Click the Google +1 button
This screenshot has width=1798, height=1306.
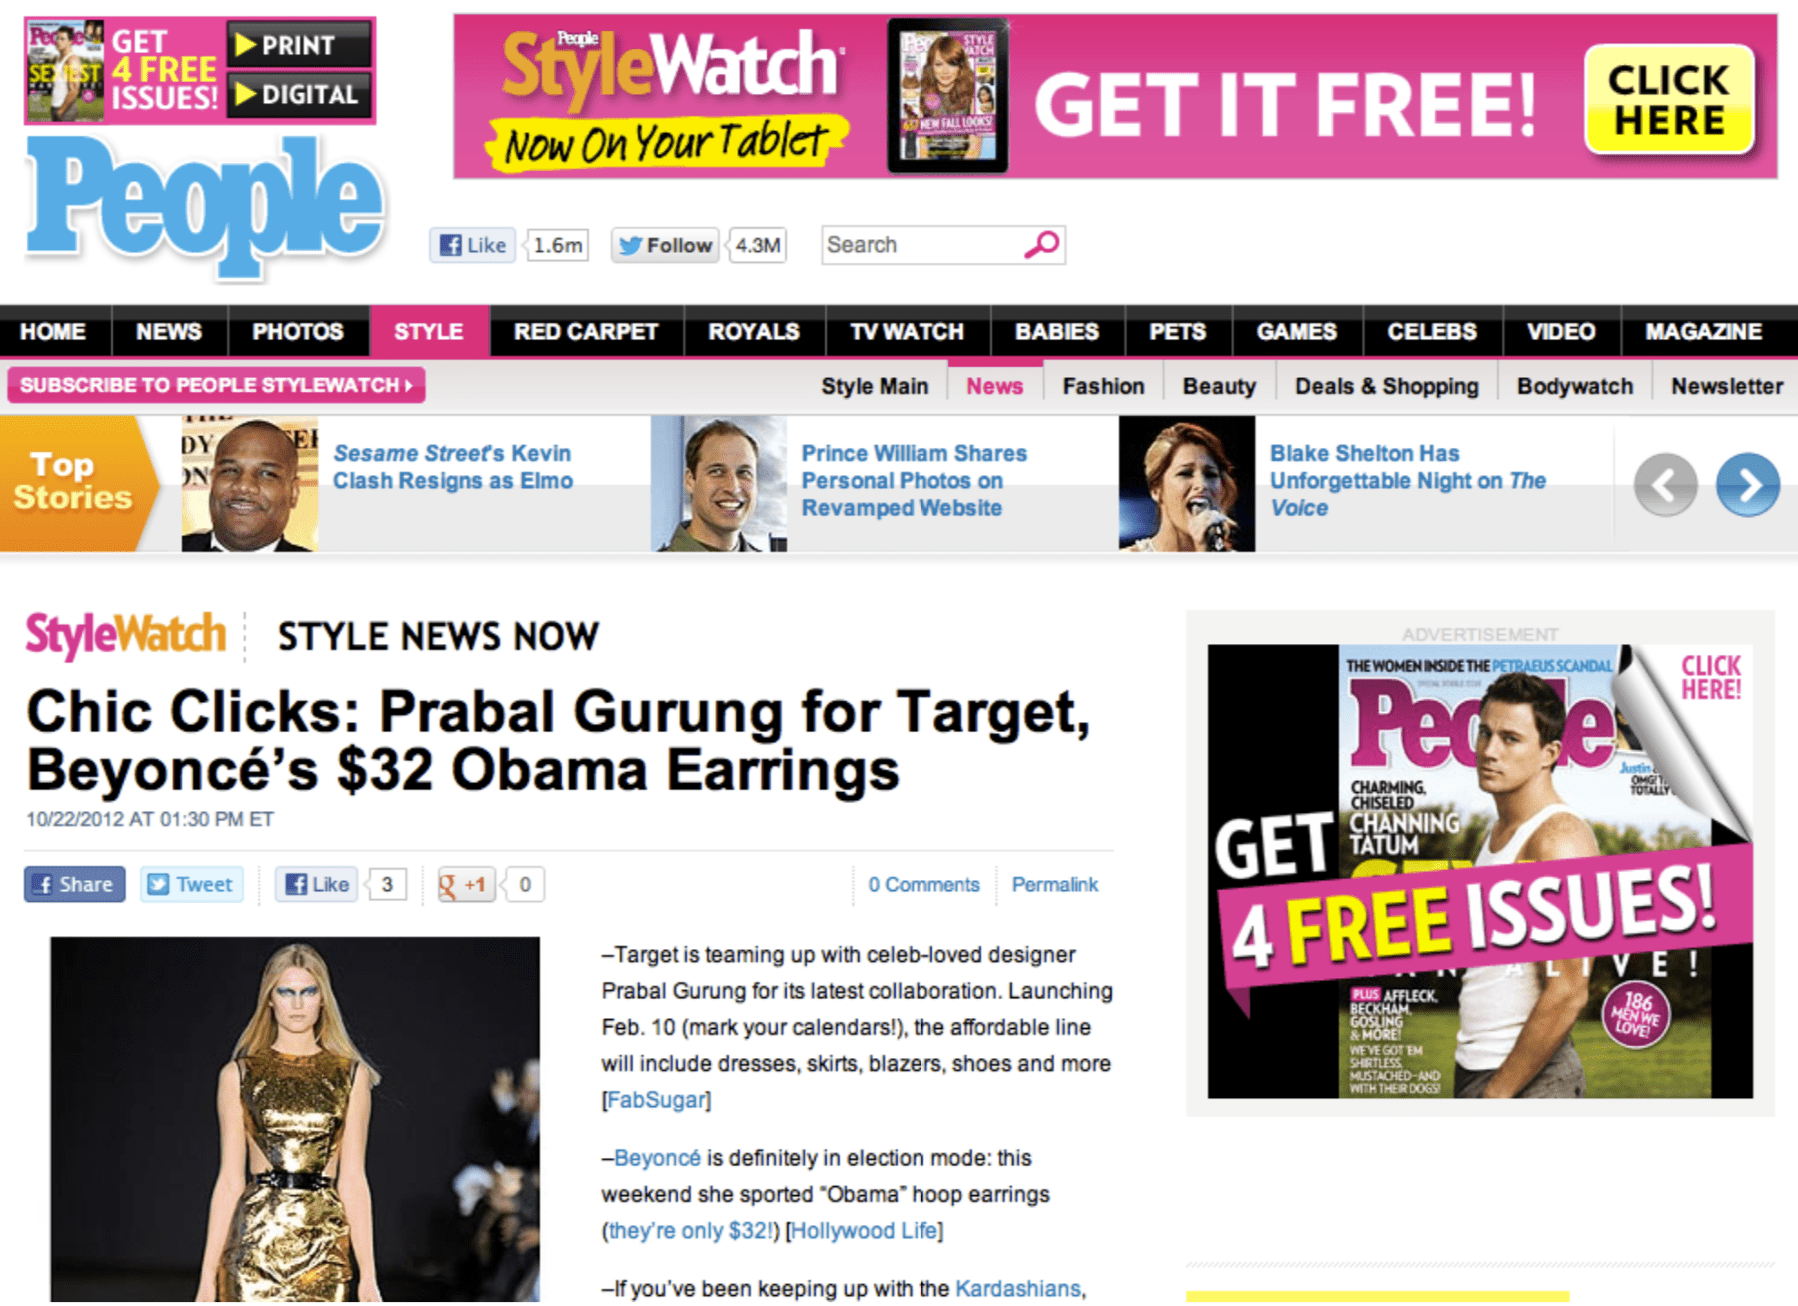[466, 884]
